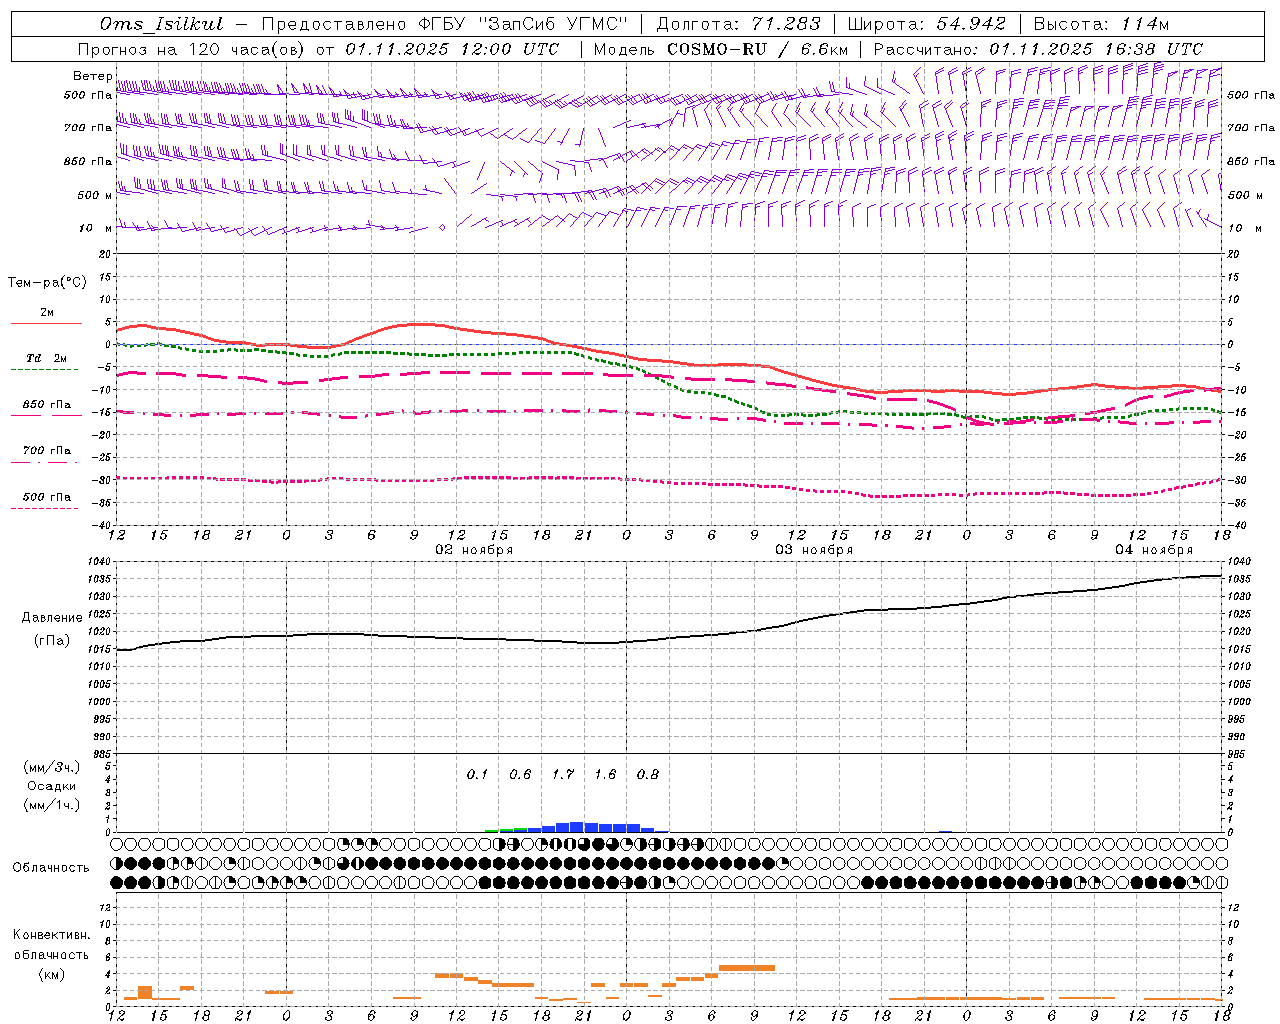Click the 985 value on the right pressure axis
Viewport: 1280px width, 1024px height.
pos(1238,755)
